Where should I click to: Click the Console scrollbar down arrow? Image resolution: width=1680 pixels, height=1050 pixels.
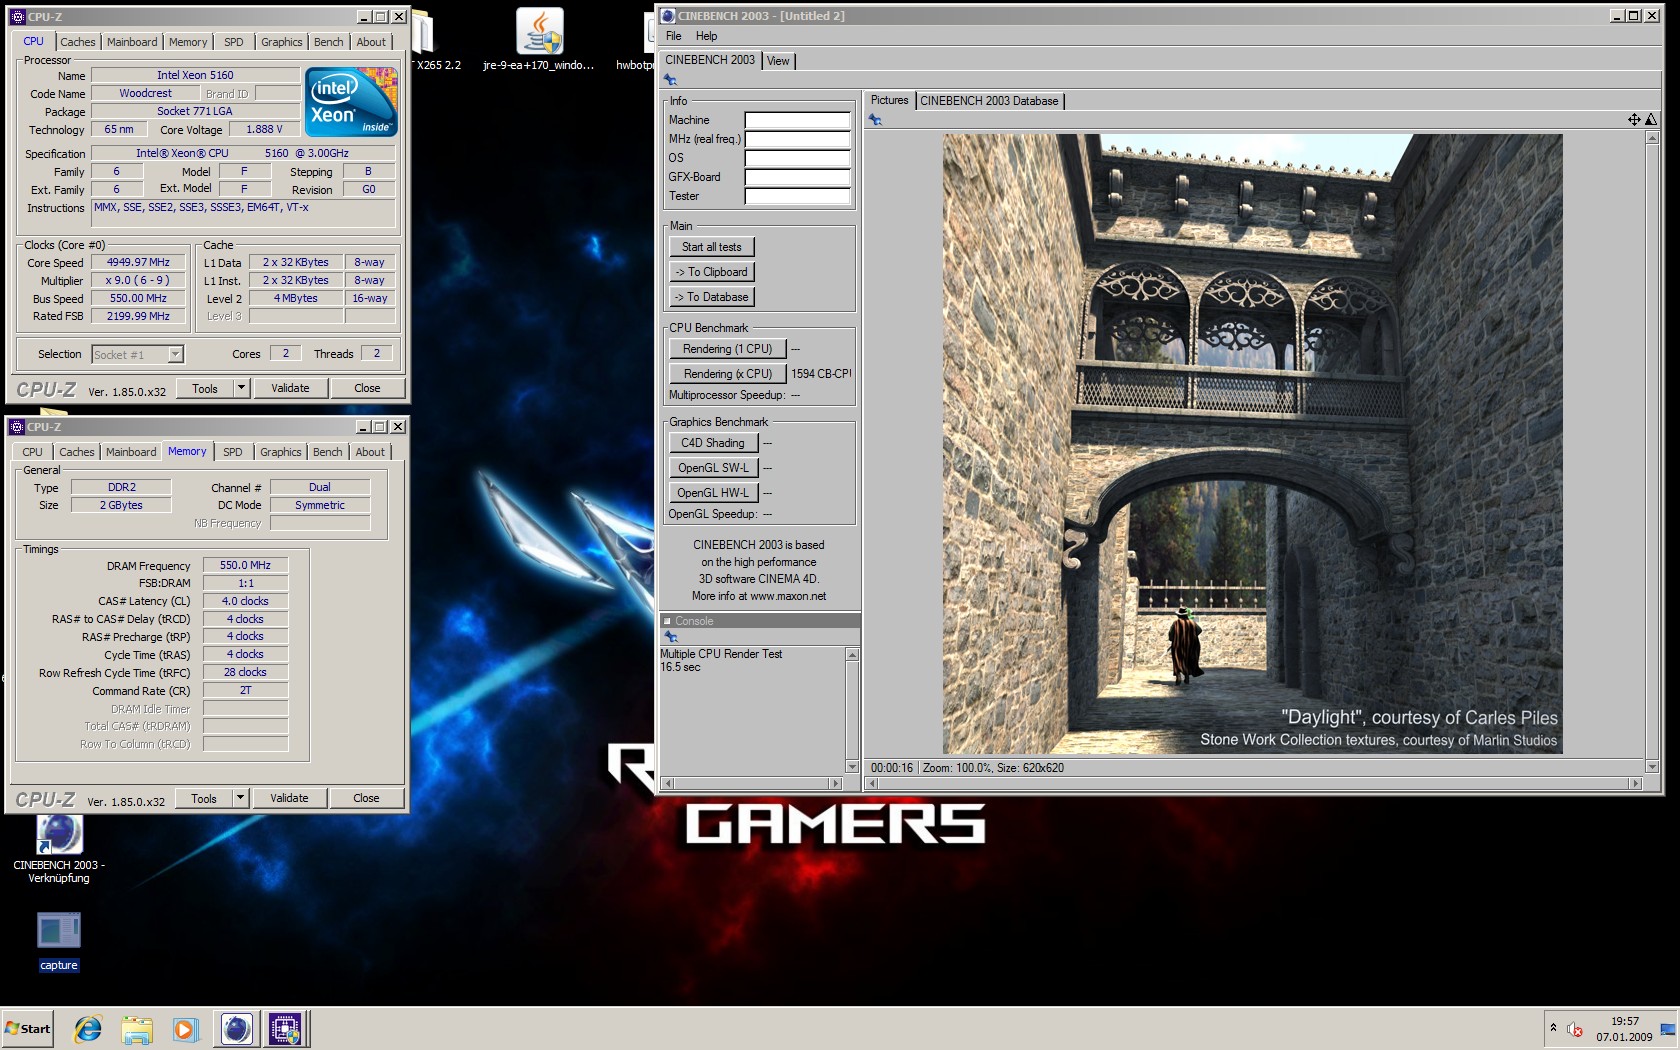point(853,767)
